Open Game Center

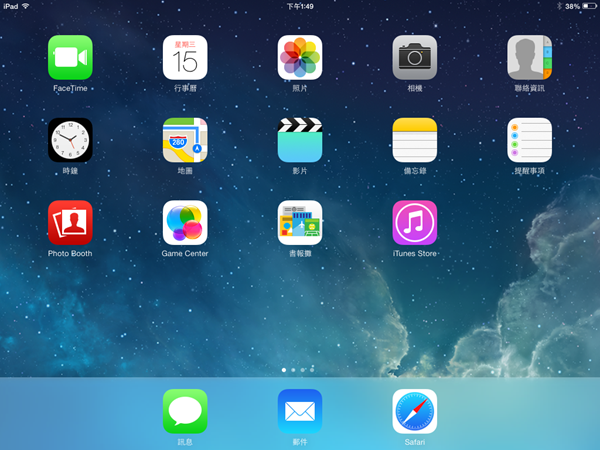coord(185,223)
